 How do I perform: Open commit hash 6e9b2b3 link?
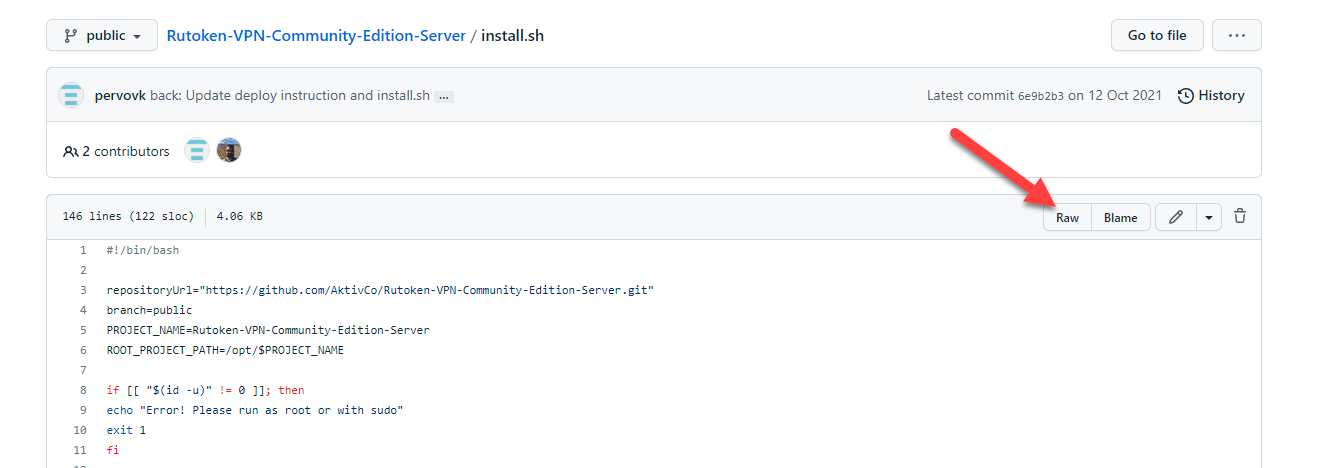1041,96
